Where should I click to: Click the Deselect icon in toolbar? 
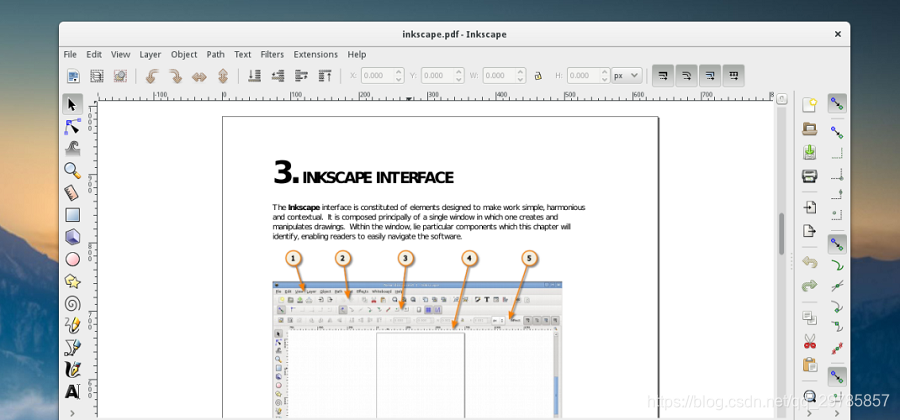point(120,76)
